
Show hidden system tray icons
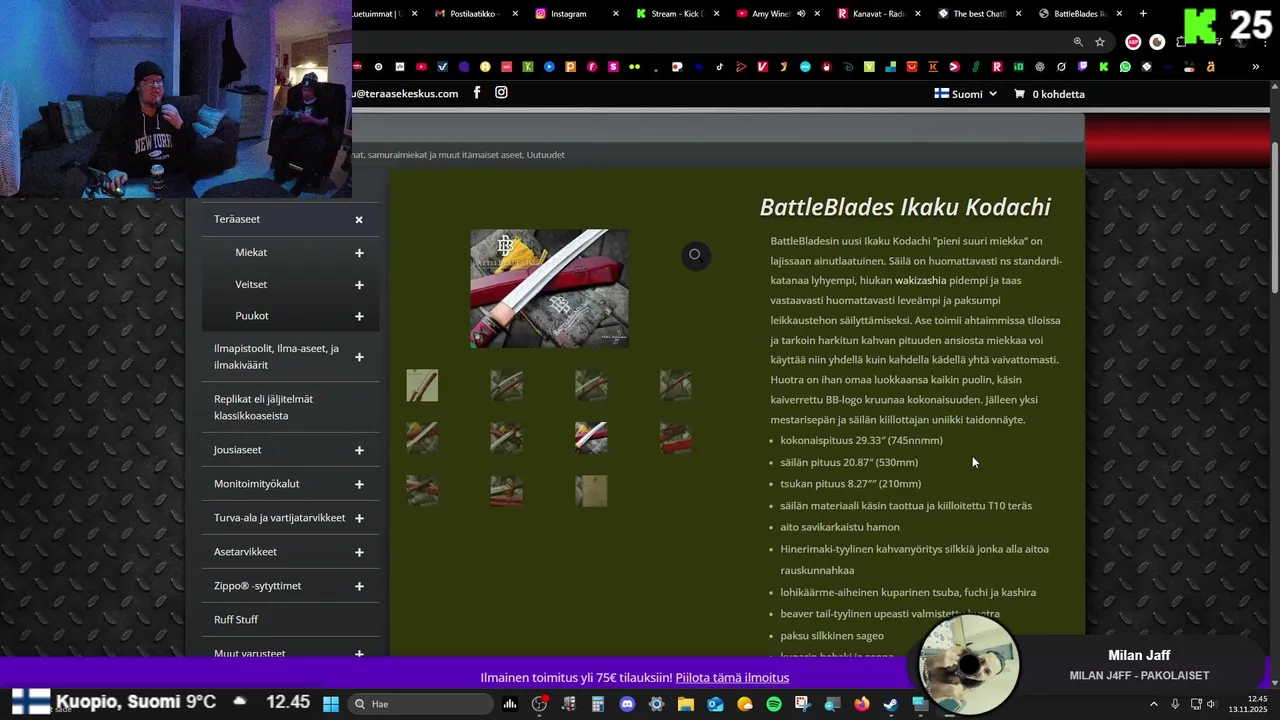[x=1154, y=704]
